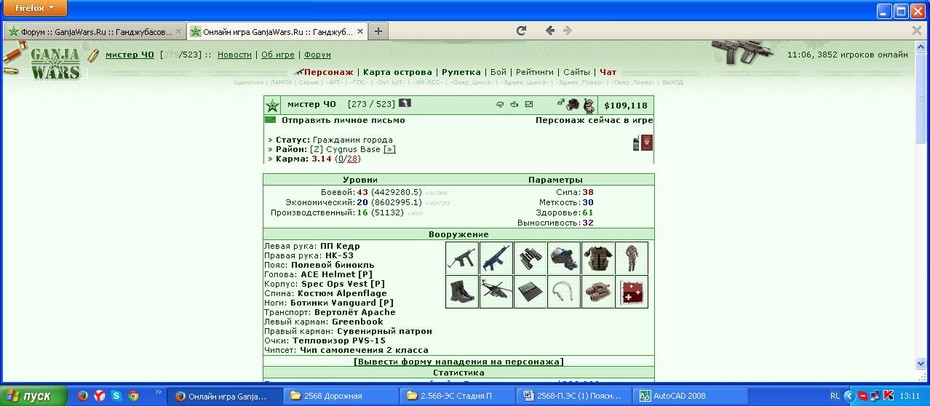Click the scrollbar down arrow
930x406 pixels.
click(x=921, y=363)
